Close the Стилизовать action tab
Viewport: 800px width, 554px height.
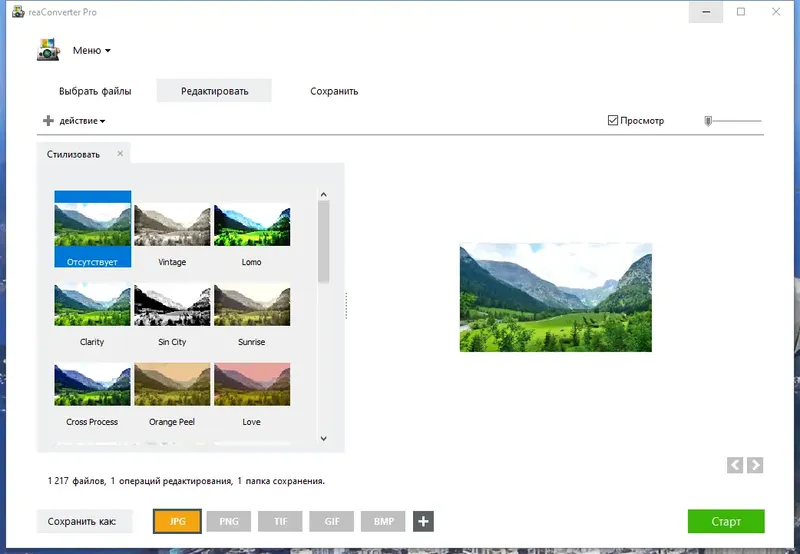coord(120,153)
